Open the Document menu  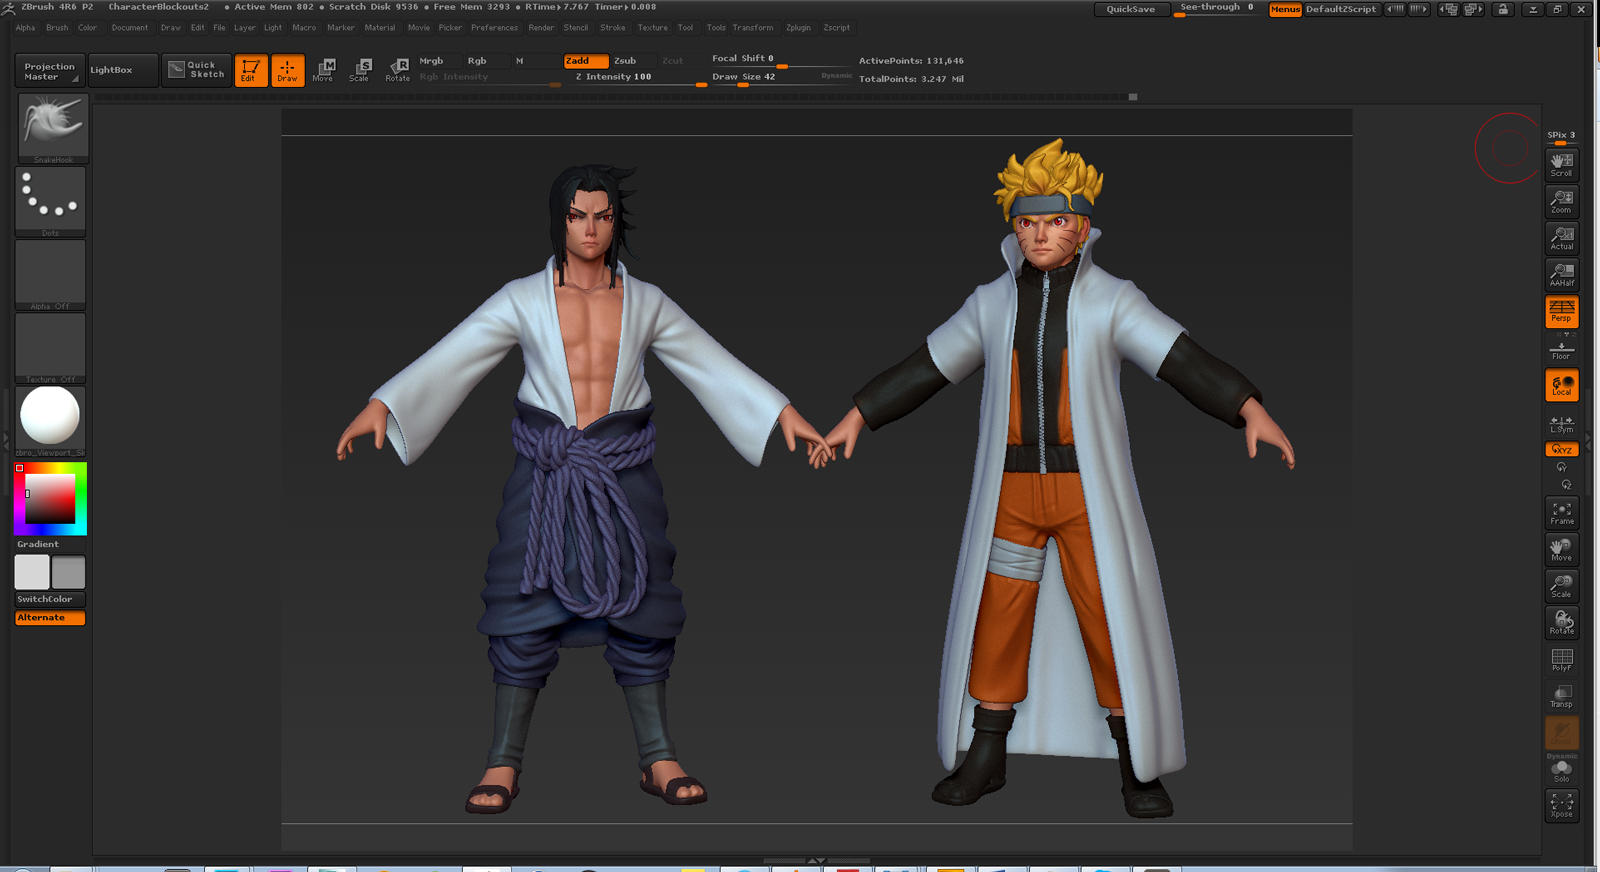click(129, 28)
